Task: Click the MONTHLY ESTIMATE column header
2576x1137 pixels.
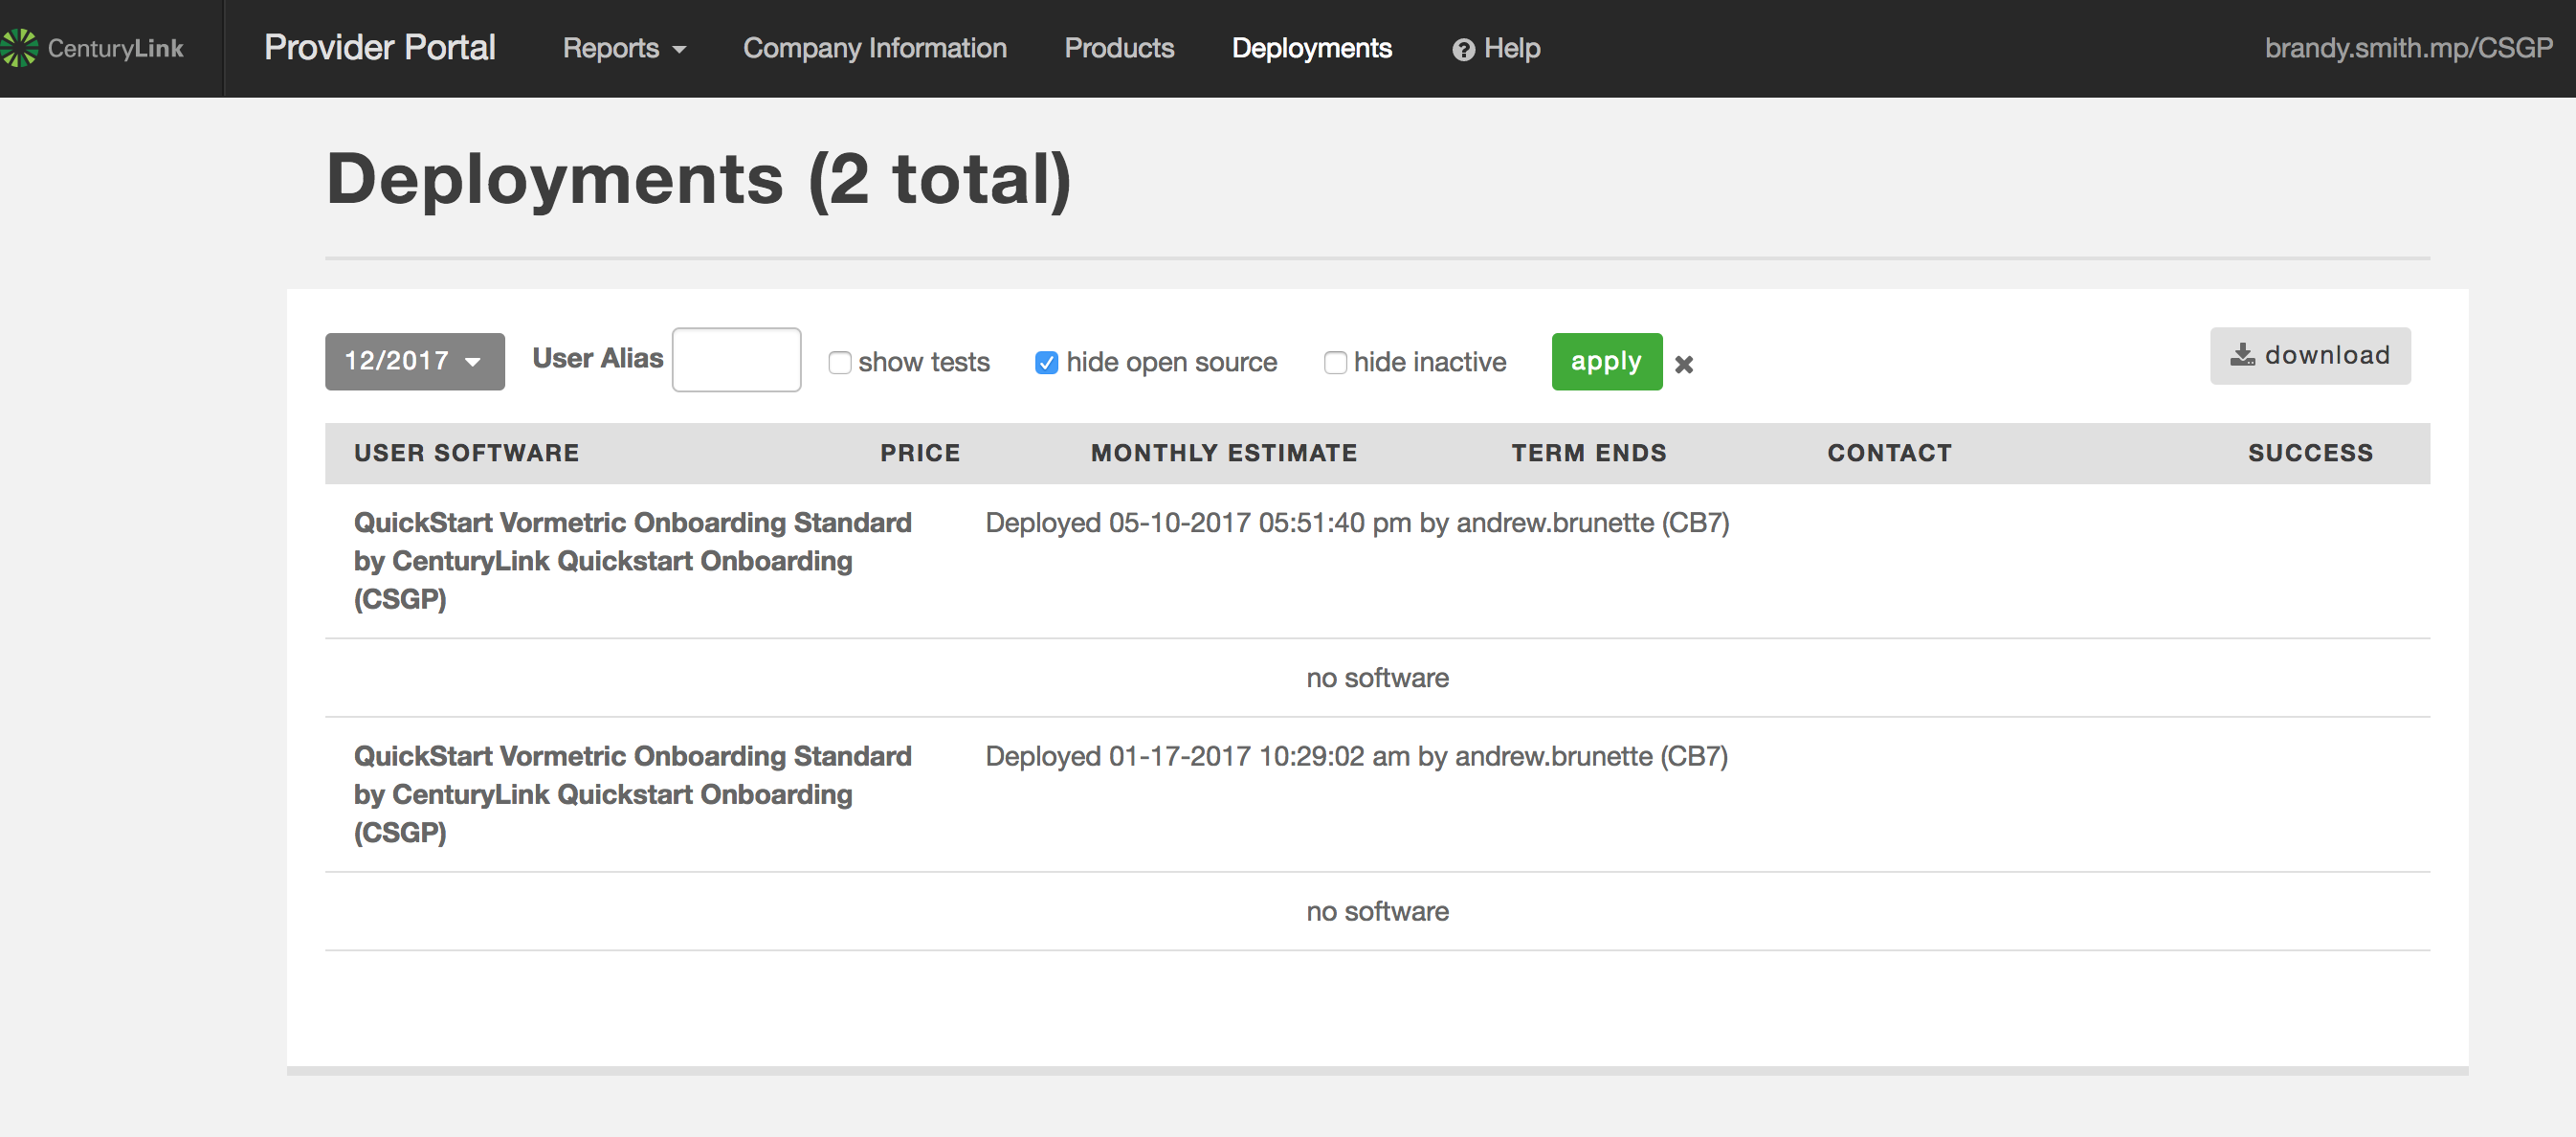Action: (x=1224, y=453)
